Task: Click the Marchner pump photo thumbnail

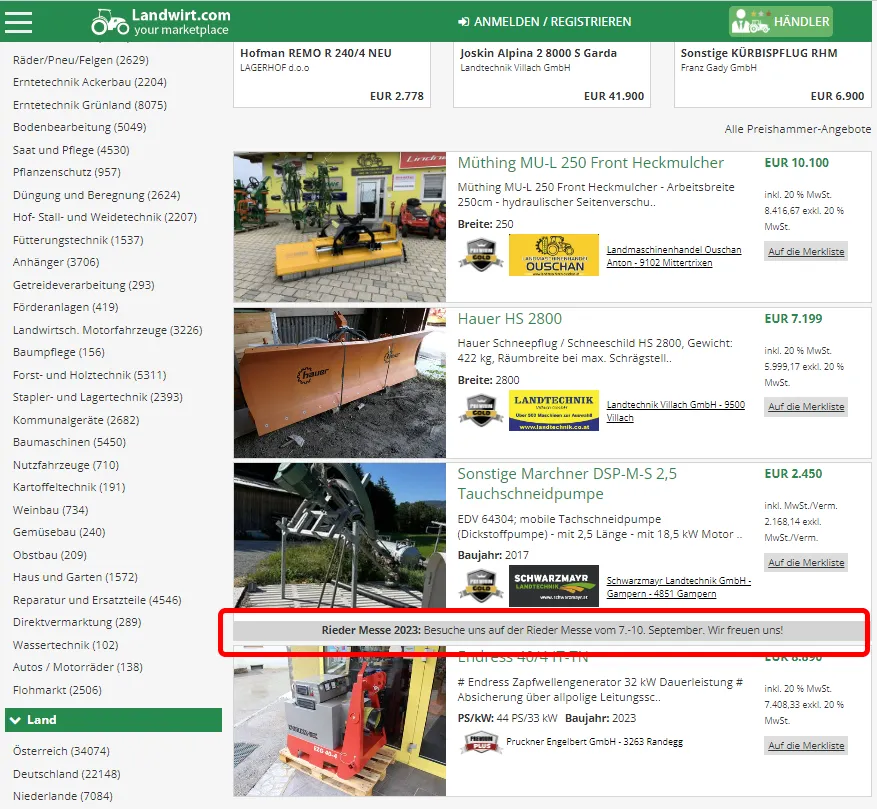Action: pos(340,535)
